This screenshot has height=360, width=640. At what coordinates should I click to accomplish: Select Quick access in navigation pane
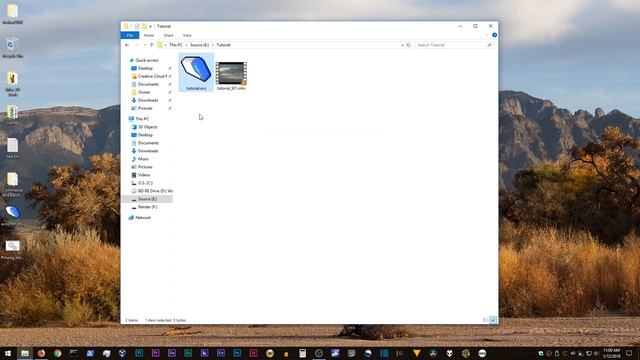147,60
